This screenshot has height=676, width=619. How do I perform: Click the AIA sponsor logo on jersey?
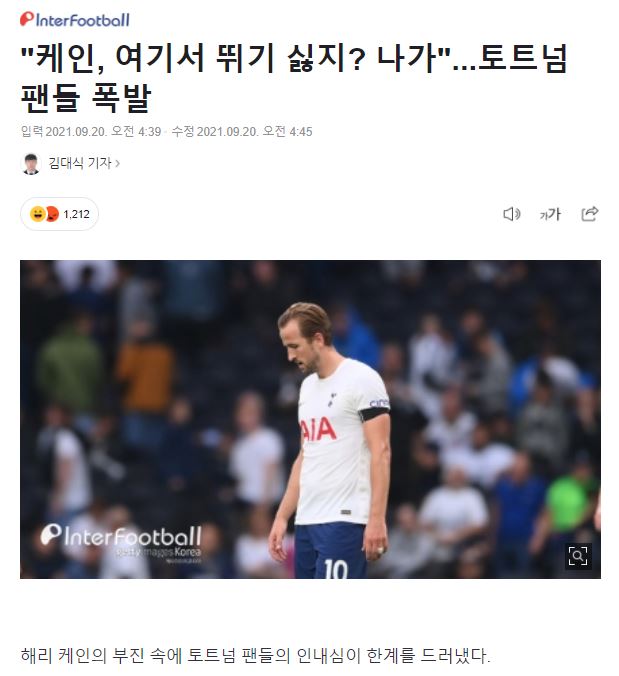(x=318, y=429)
